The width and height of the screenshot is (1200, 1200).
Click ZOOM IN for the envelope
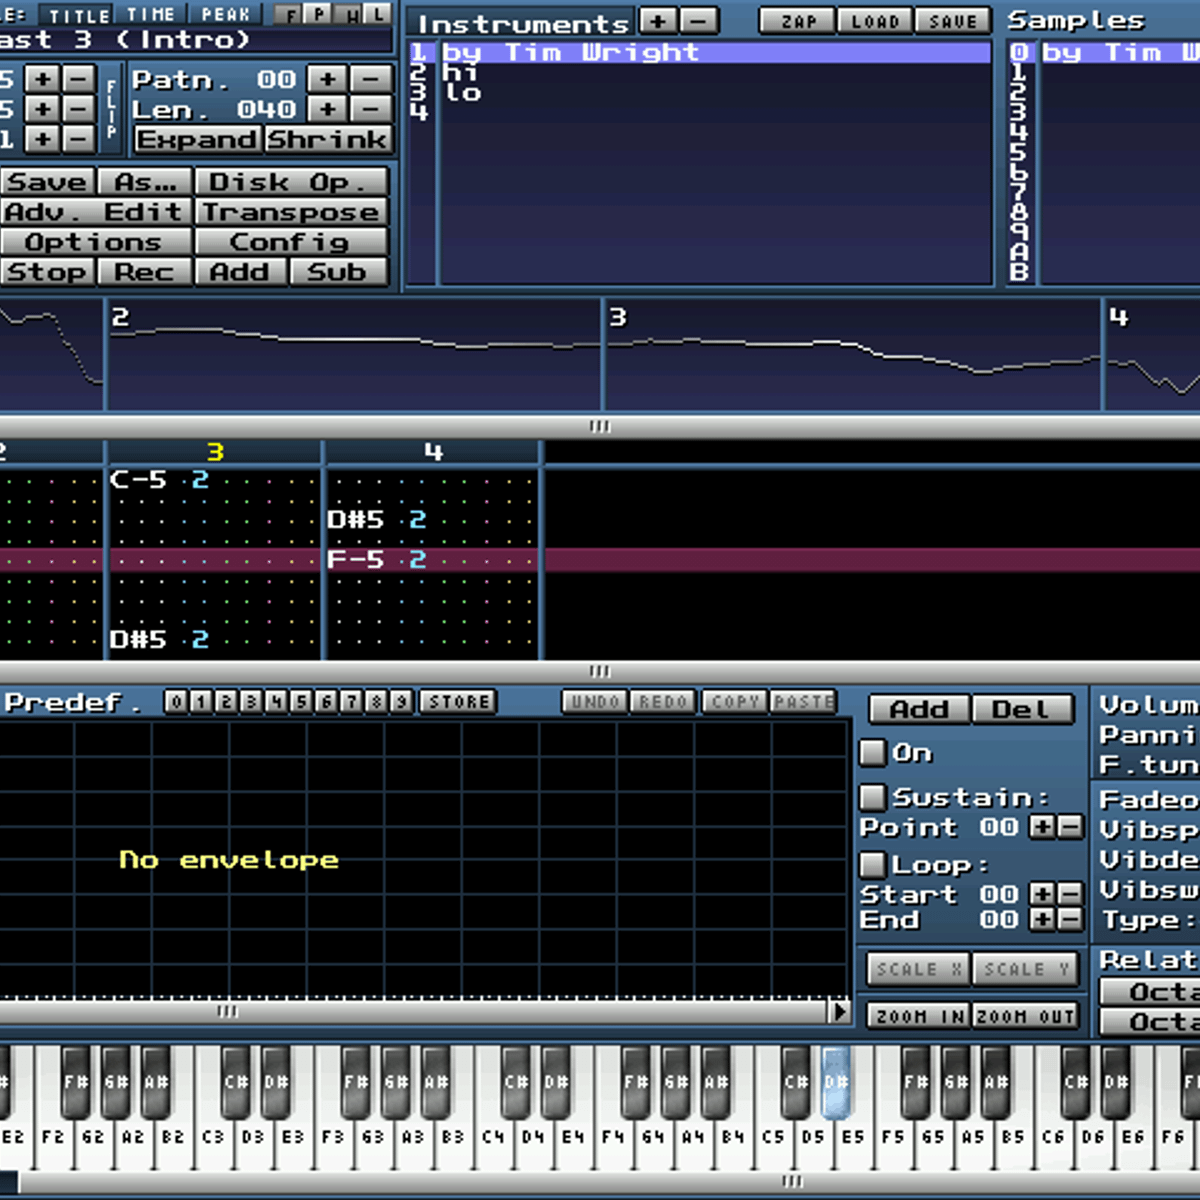(919, 1016)
